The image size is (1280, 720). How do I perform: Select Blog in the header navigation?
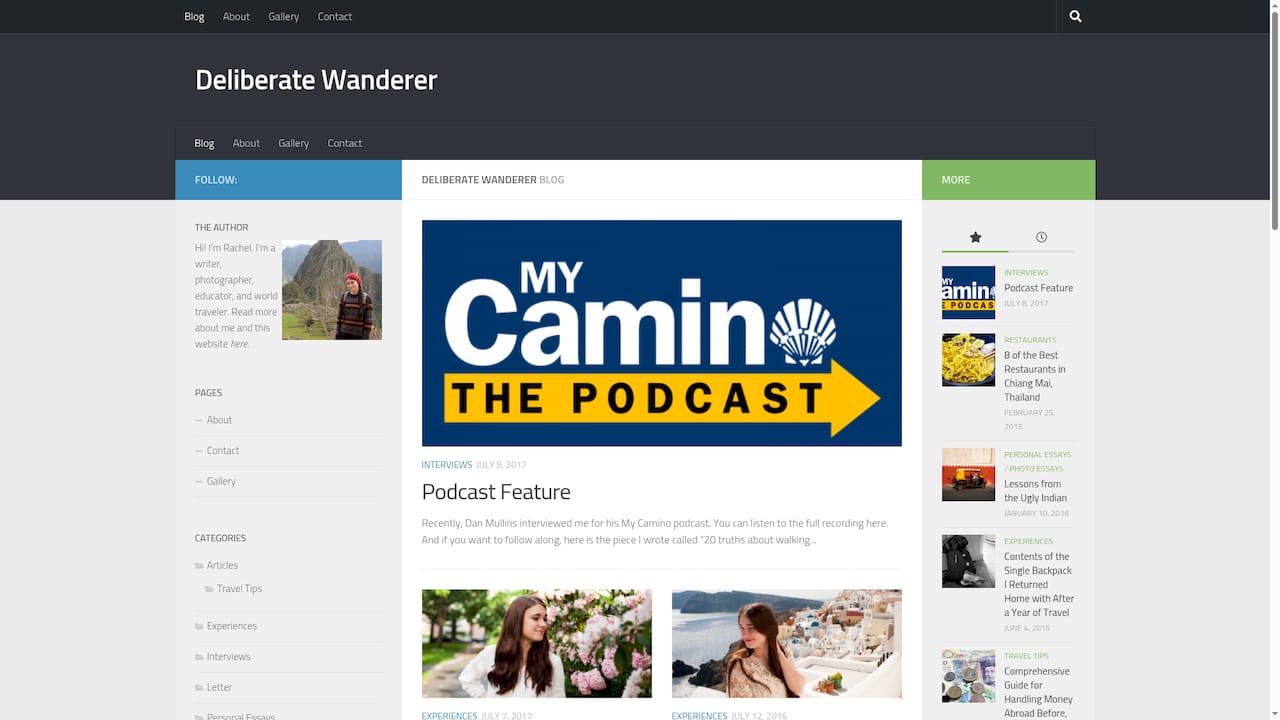coord(204,143)
